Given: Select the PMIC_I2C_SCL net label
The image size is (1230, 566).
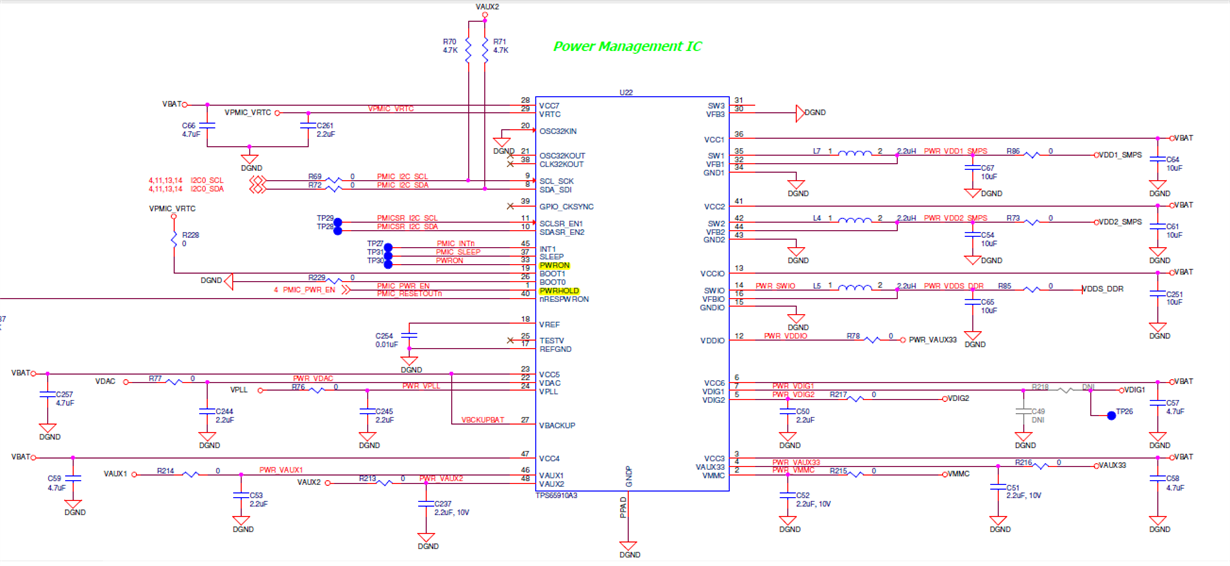Looking at the screenshot, I should (x=402, y=175).
